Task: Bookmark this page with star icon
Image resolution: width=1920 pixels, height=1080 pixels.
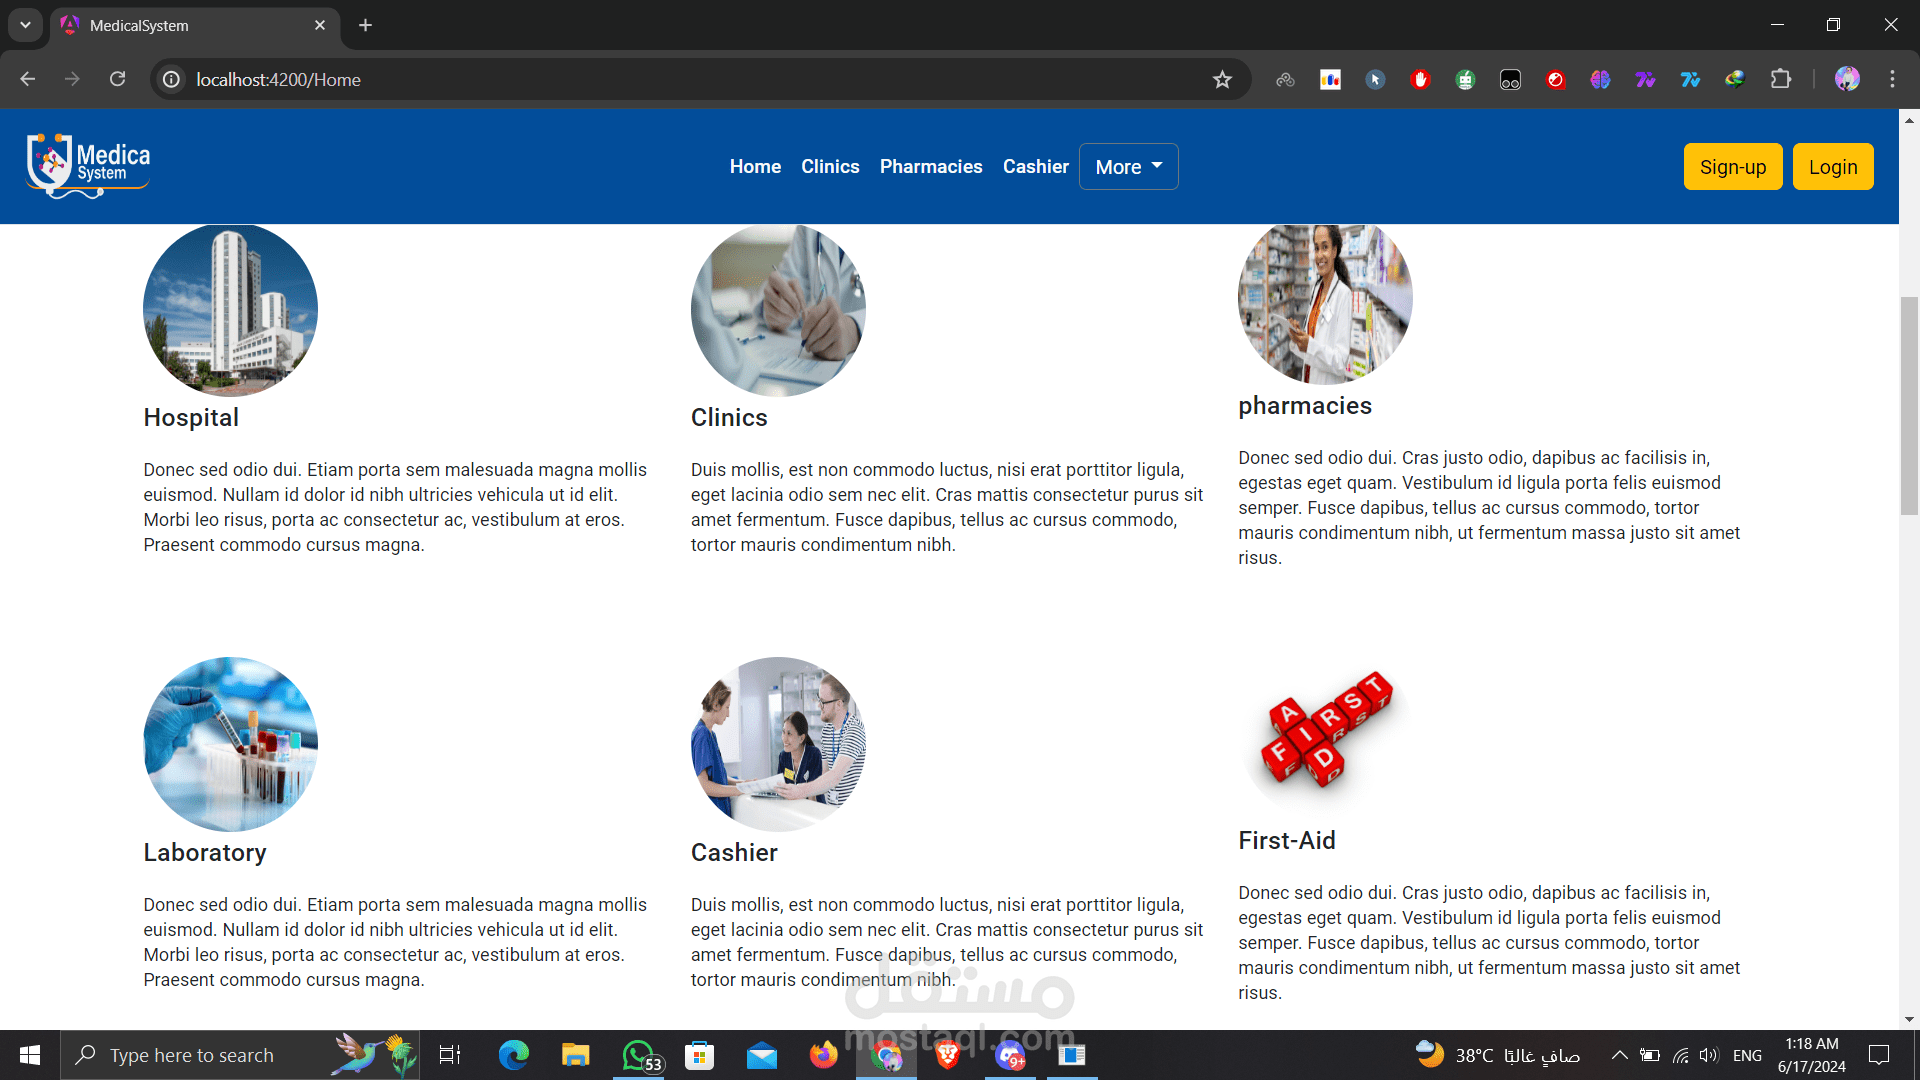Action: pyautogui.click(x=1222, y=80)
